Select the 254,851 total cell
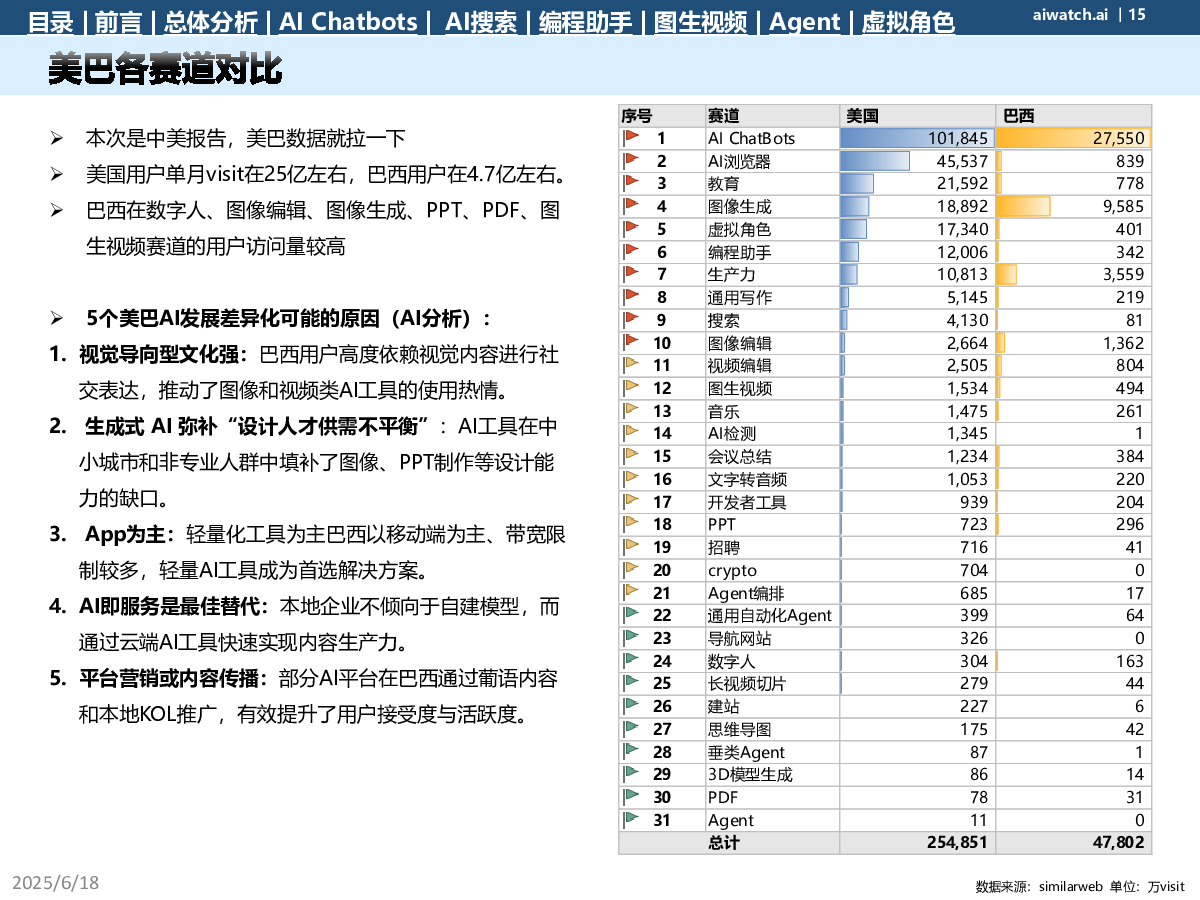Image resolution: width=1200 pixels, height=900 pixels. point(917,842)
